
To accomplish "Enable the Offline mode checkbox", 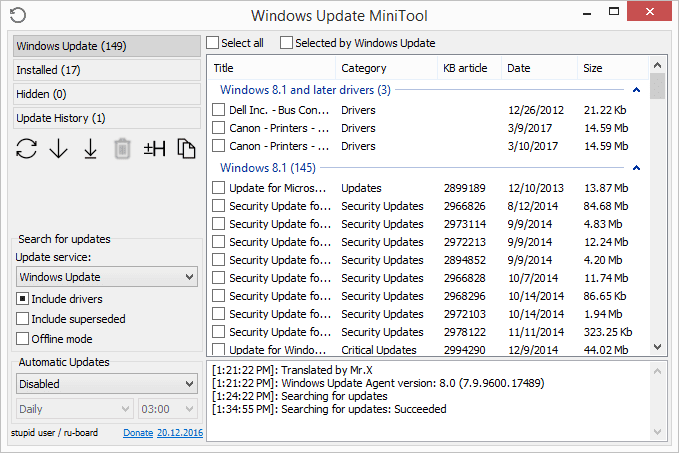I will 23,339.
